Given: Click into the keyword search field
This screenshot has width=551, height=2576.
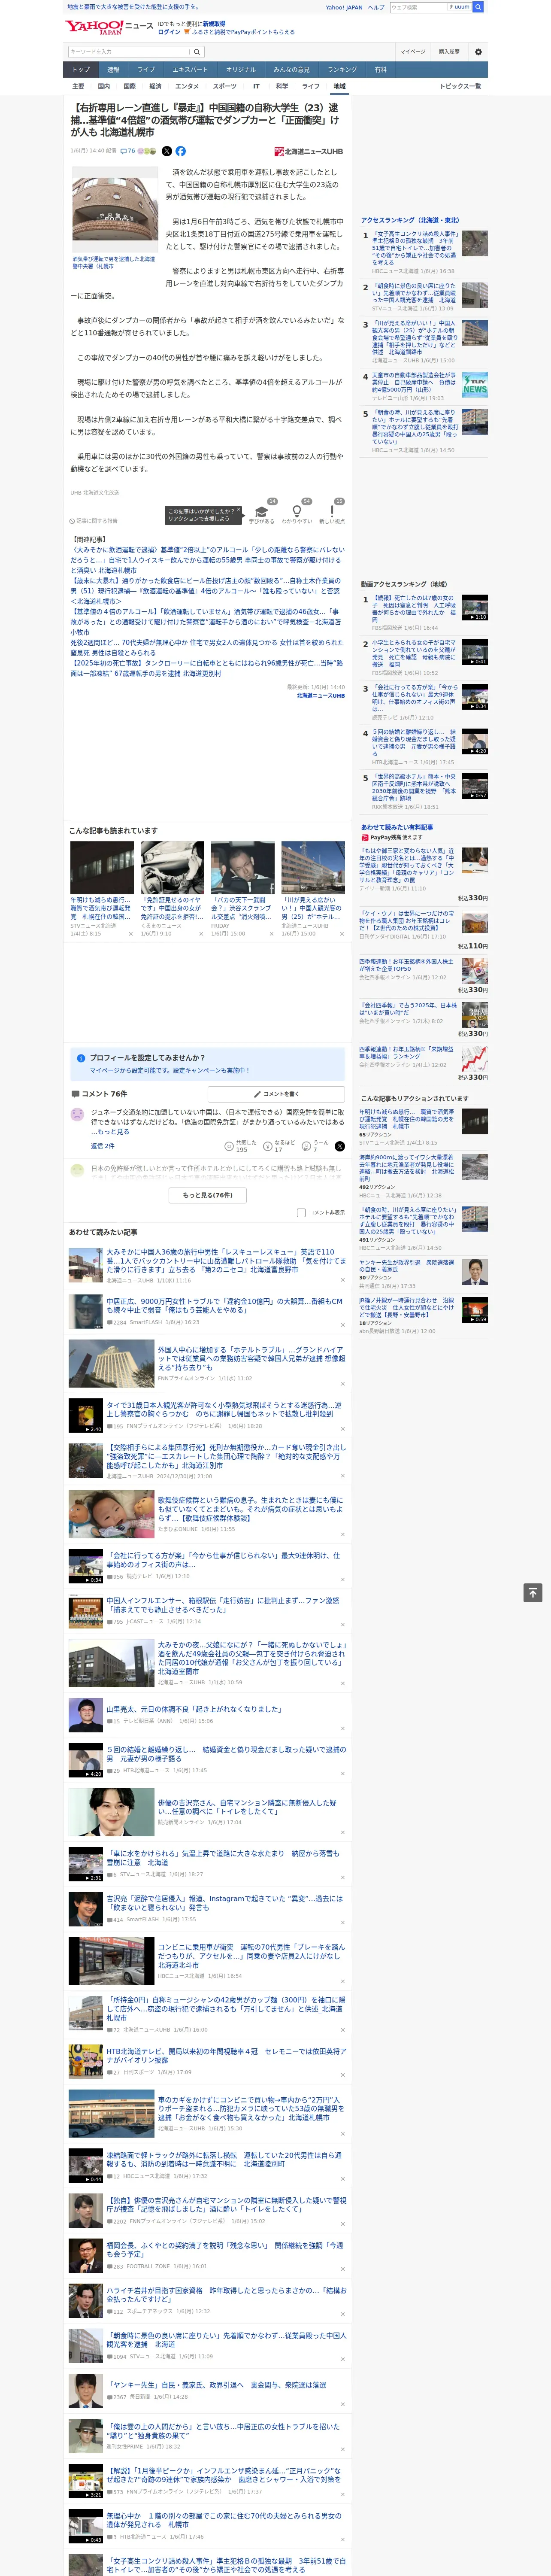Looking at the screenshot, I should click(x=129, y=51).
